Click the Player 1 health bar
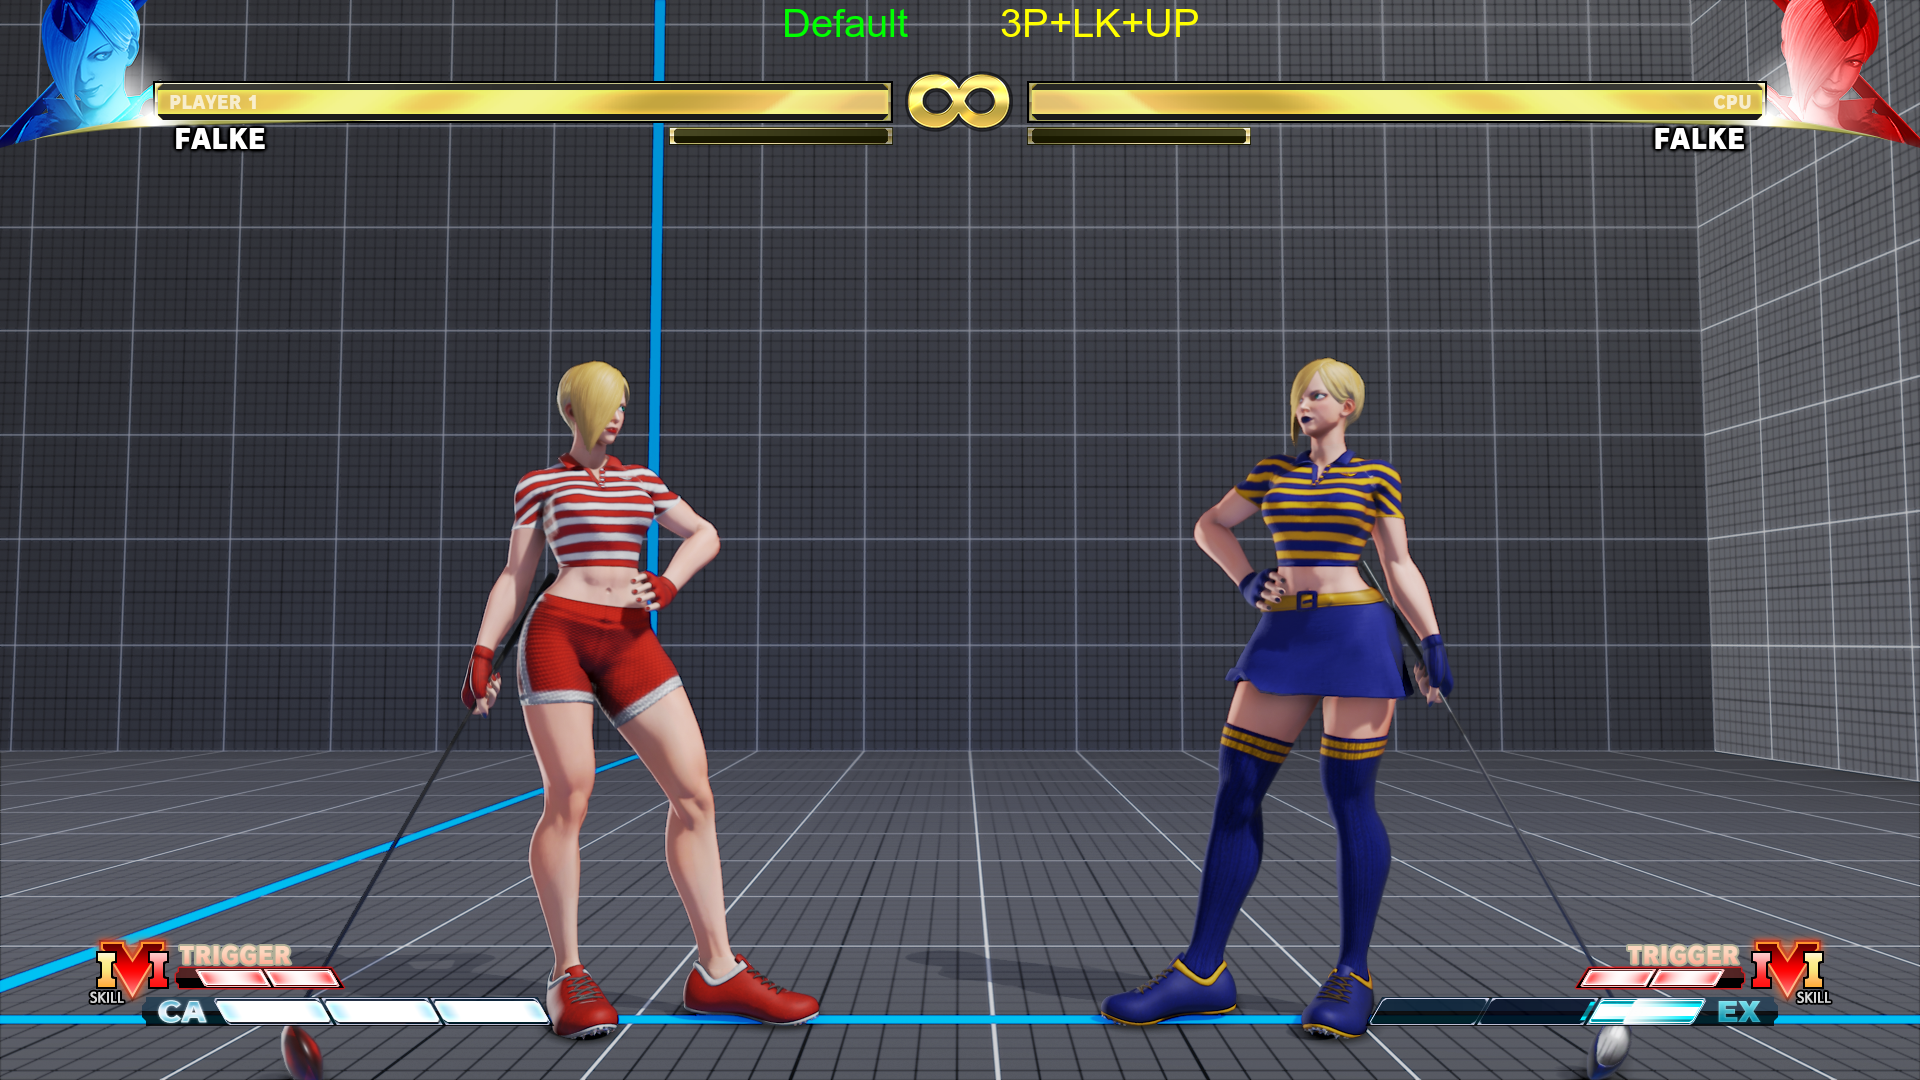This screenshot has height=1080, width=1920. click(522, 102)
